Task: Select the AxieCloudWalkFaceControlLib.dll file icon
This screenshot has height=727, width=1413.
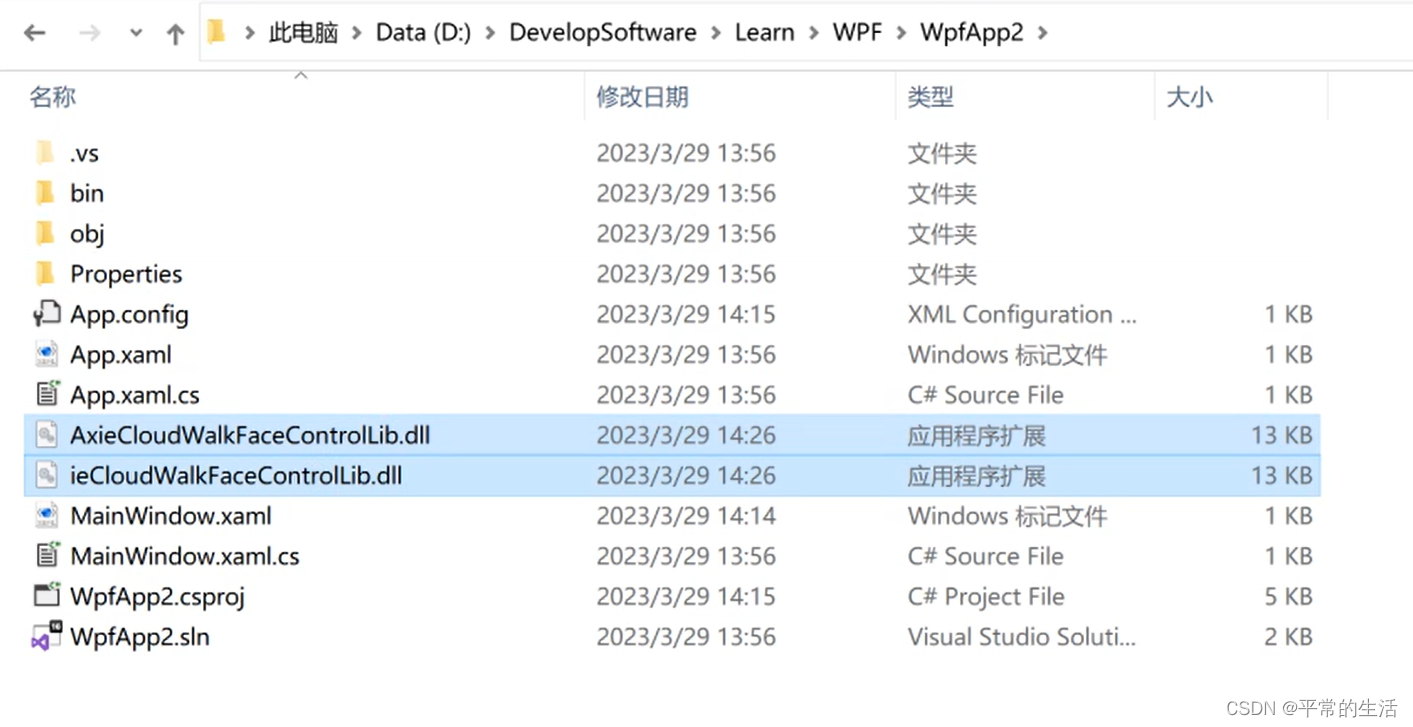Action: point(45,435)
